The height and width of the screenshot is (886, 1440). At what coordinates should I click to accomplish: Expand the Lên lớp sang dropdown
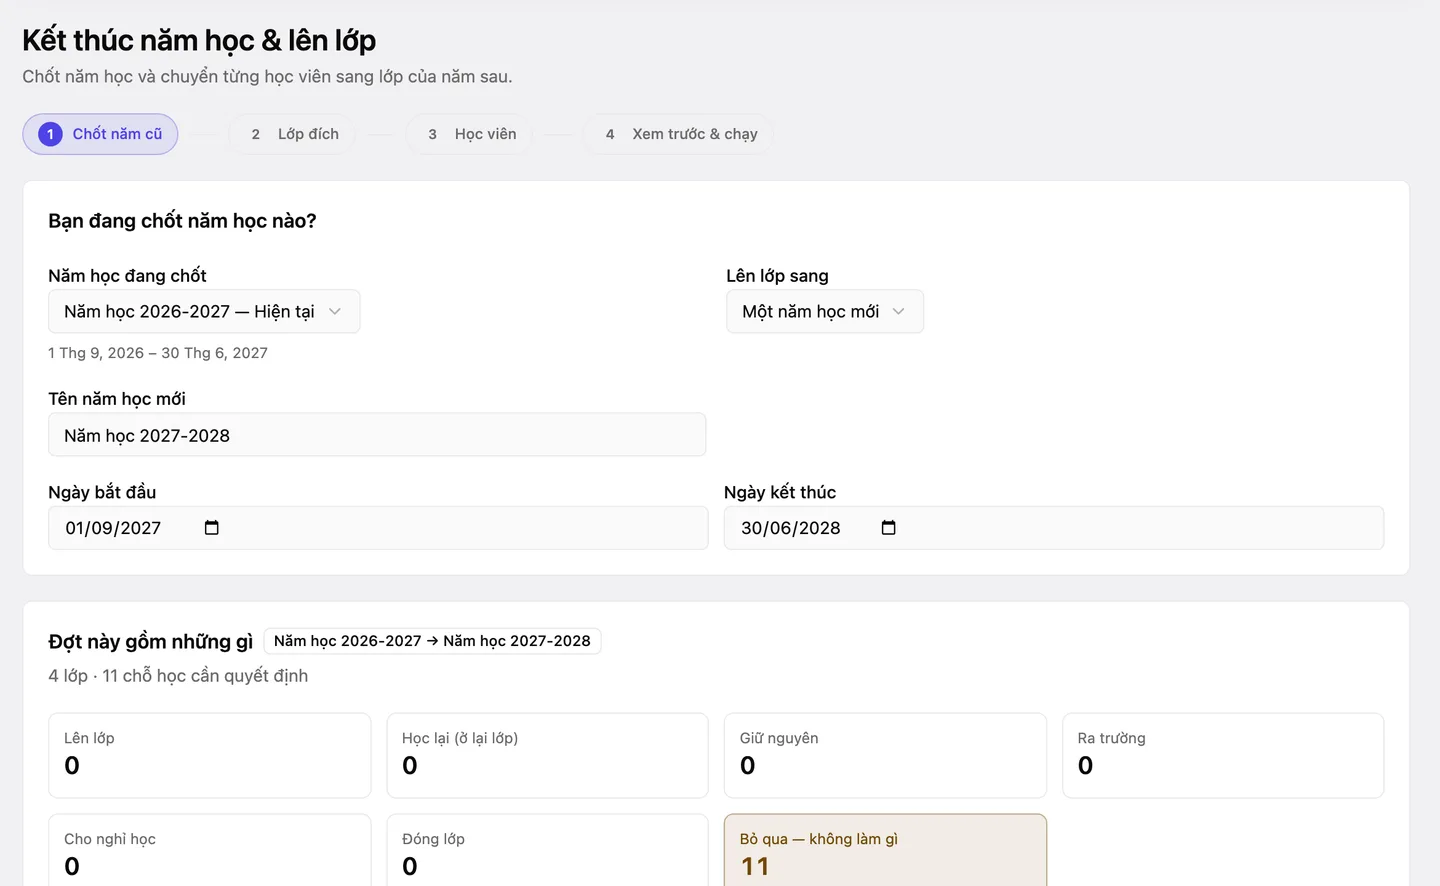point(825,312)
